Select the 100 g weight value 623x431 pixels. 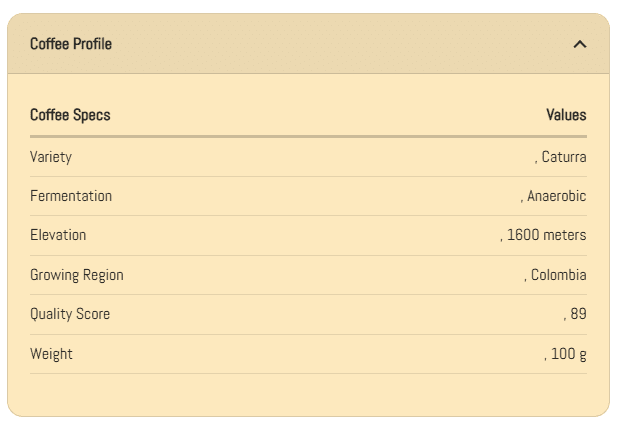coord(569,354)
